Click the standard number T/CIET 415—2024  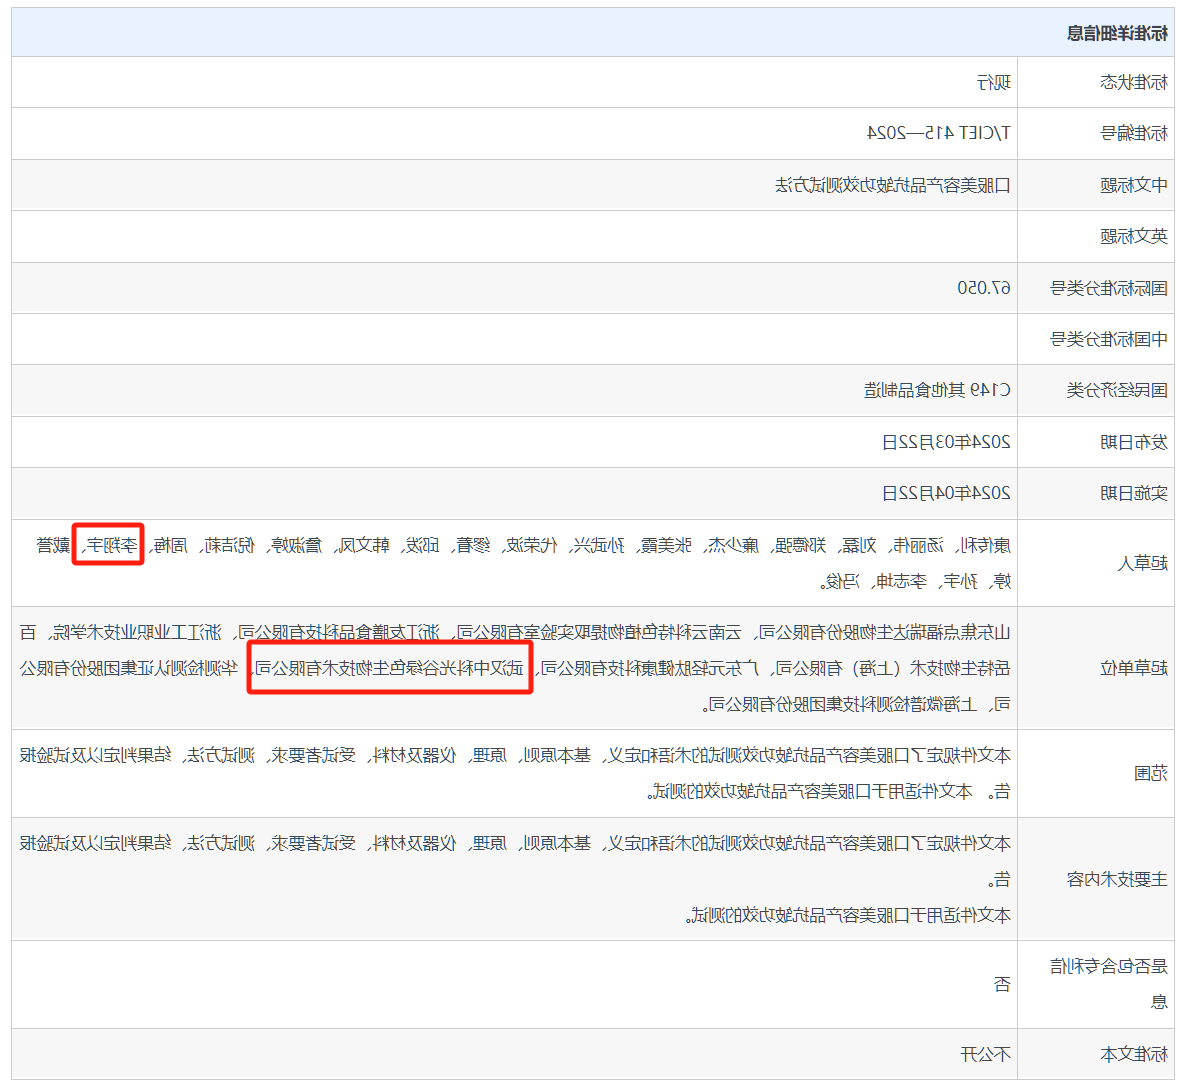click(939, 134)
